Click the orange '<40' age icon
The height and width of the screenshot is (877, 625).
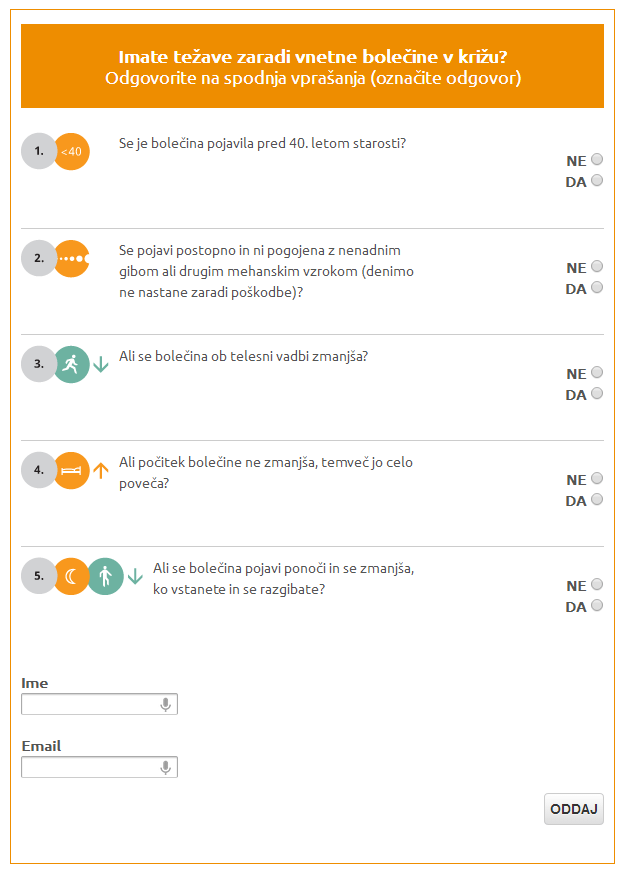[72, 151]
